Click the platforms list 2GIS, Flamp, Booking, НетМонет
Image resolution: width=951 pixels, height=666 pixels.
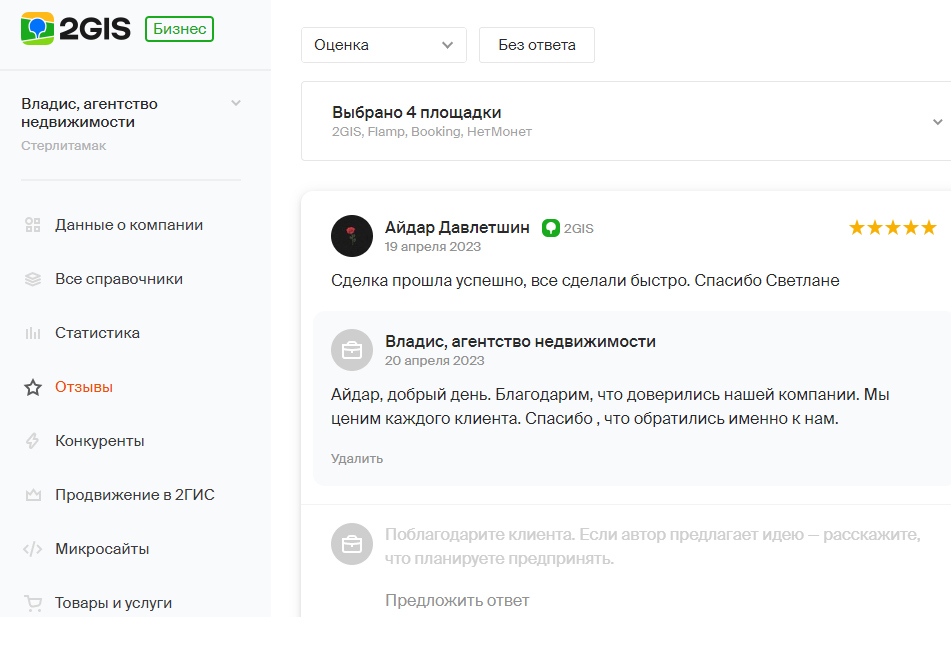(x=432, y=132)
